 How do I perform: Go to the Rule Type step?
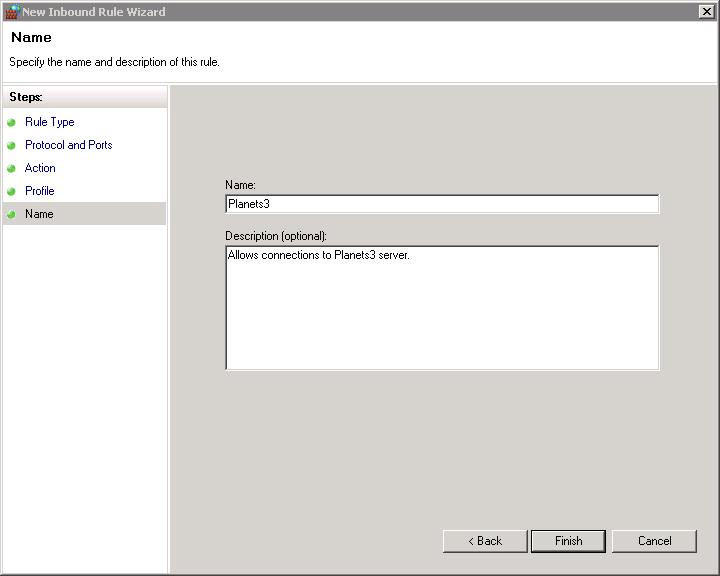[49, 122]
